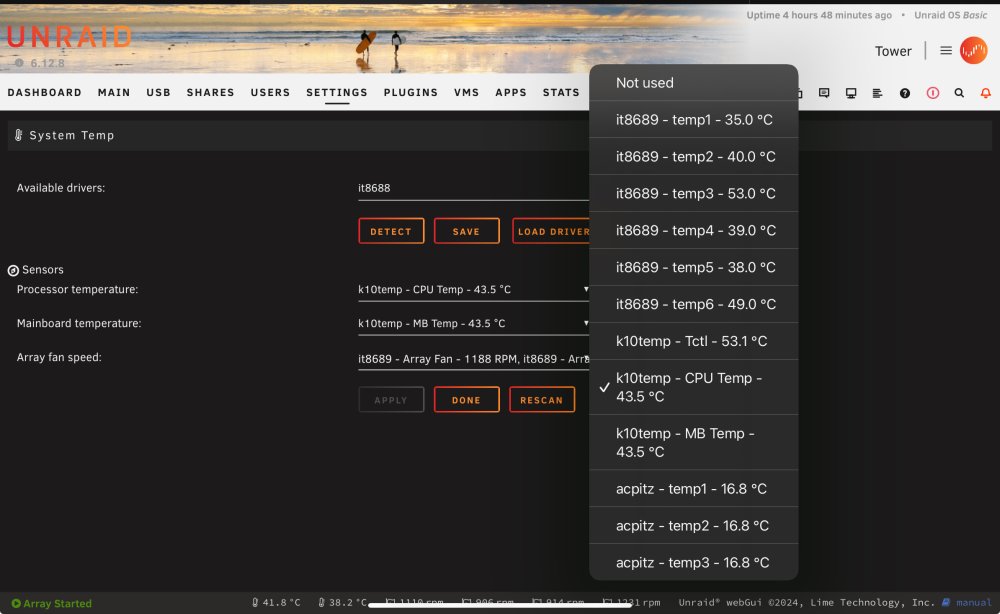Click the Sensors section gauge icon

(13, 270)
